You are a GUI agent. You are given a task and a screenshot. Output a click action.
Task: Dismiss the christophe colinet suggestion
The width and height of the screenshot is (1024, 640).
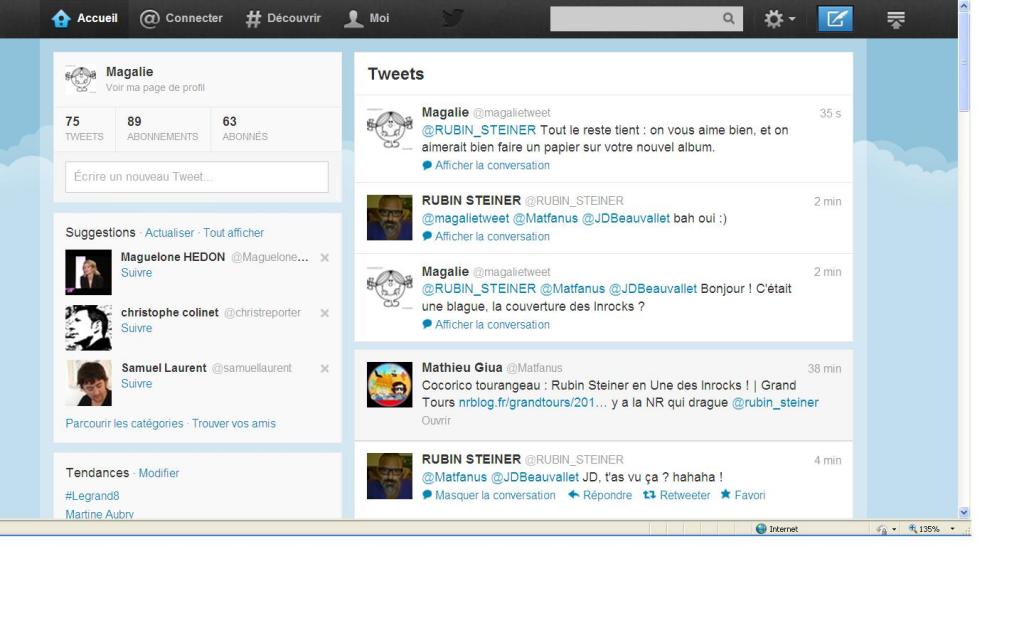pos(324,313)
